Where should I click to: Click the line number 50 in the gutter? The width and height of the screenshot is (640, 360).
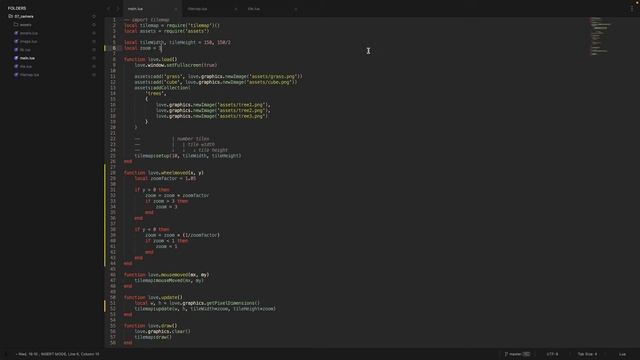(x=113, y=297)
